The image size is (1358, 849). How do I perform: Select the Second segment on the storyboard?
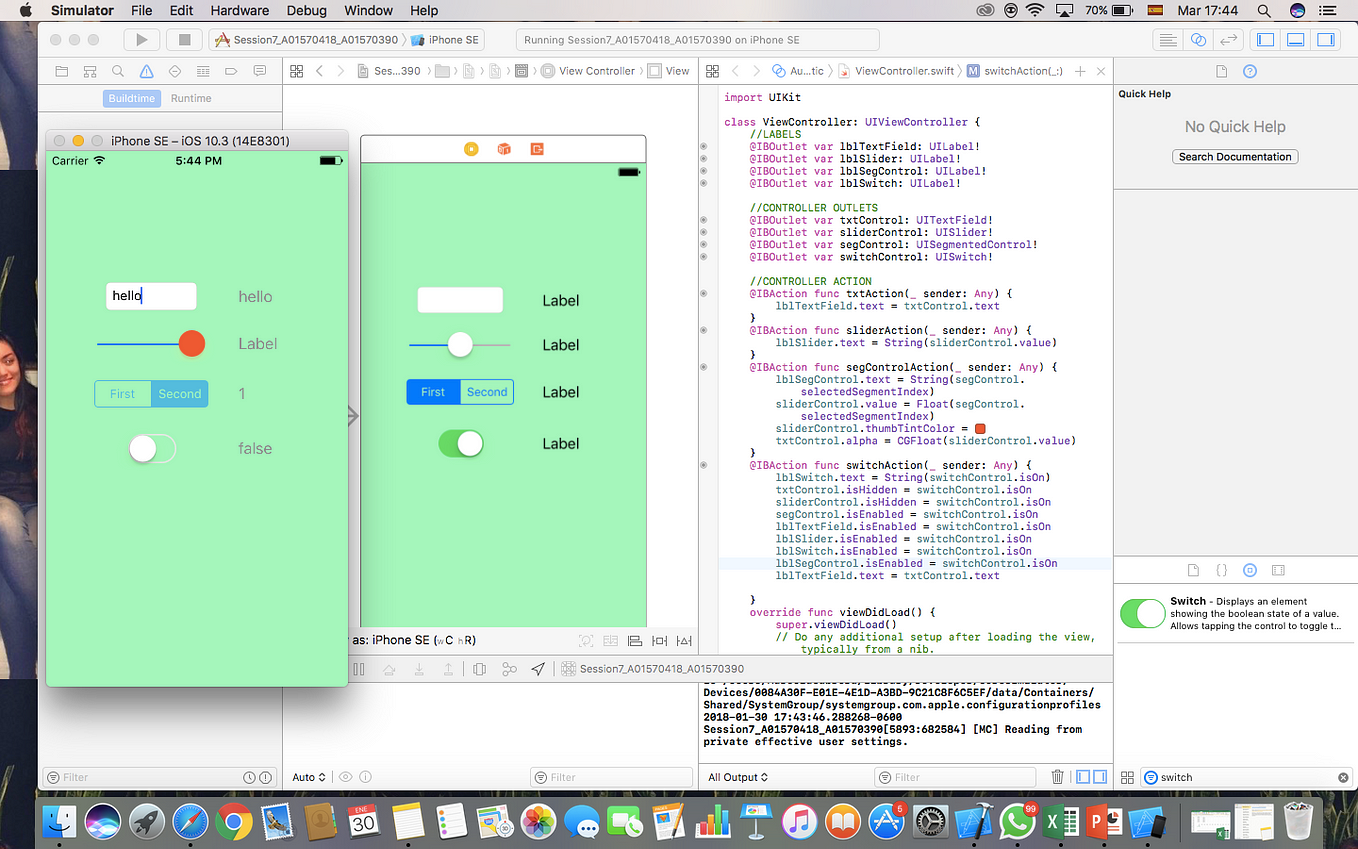click(x=487, y=392)
